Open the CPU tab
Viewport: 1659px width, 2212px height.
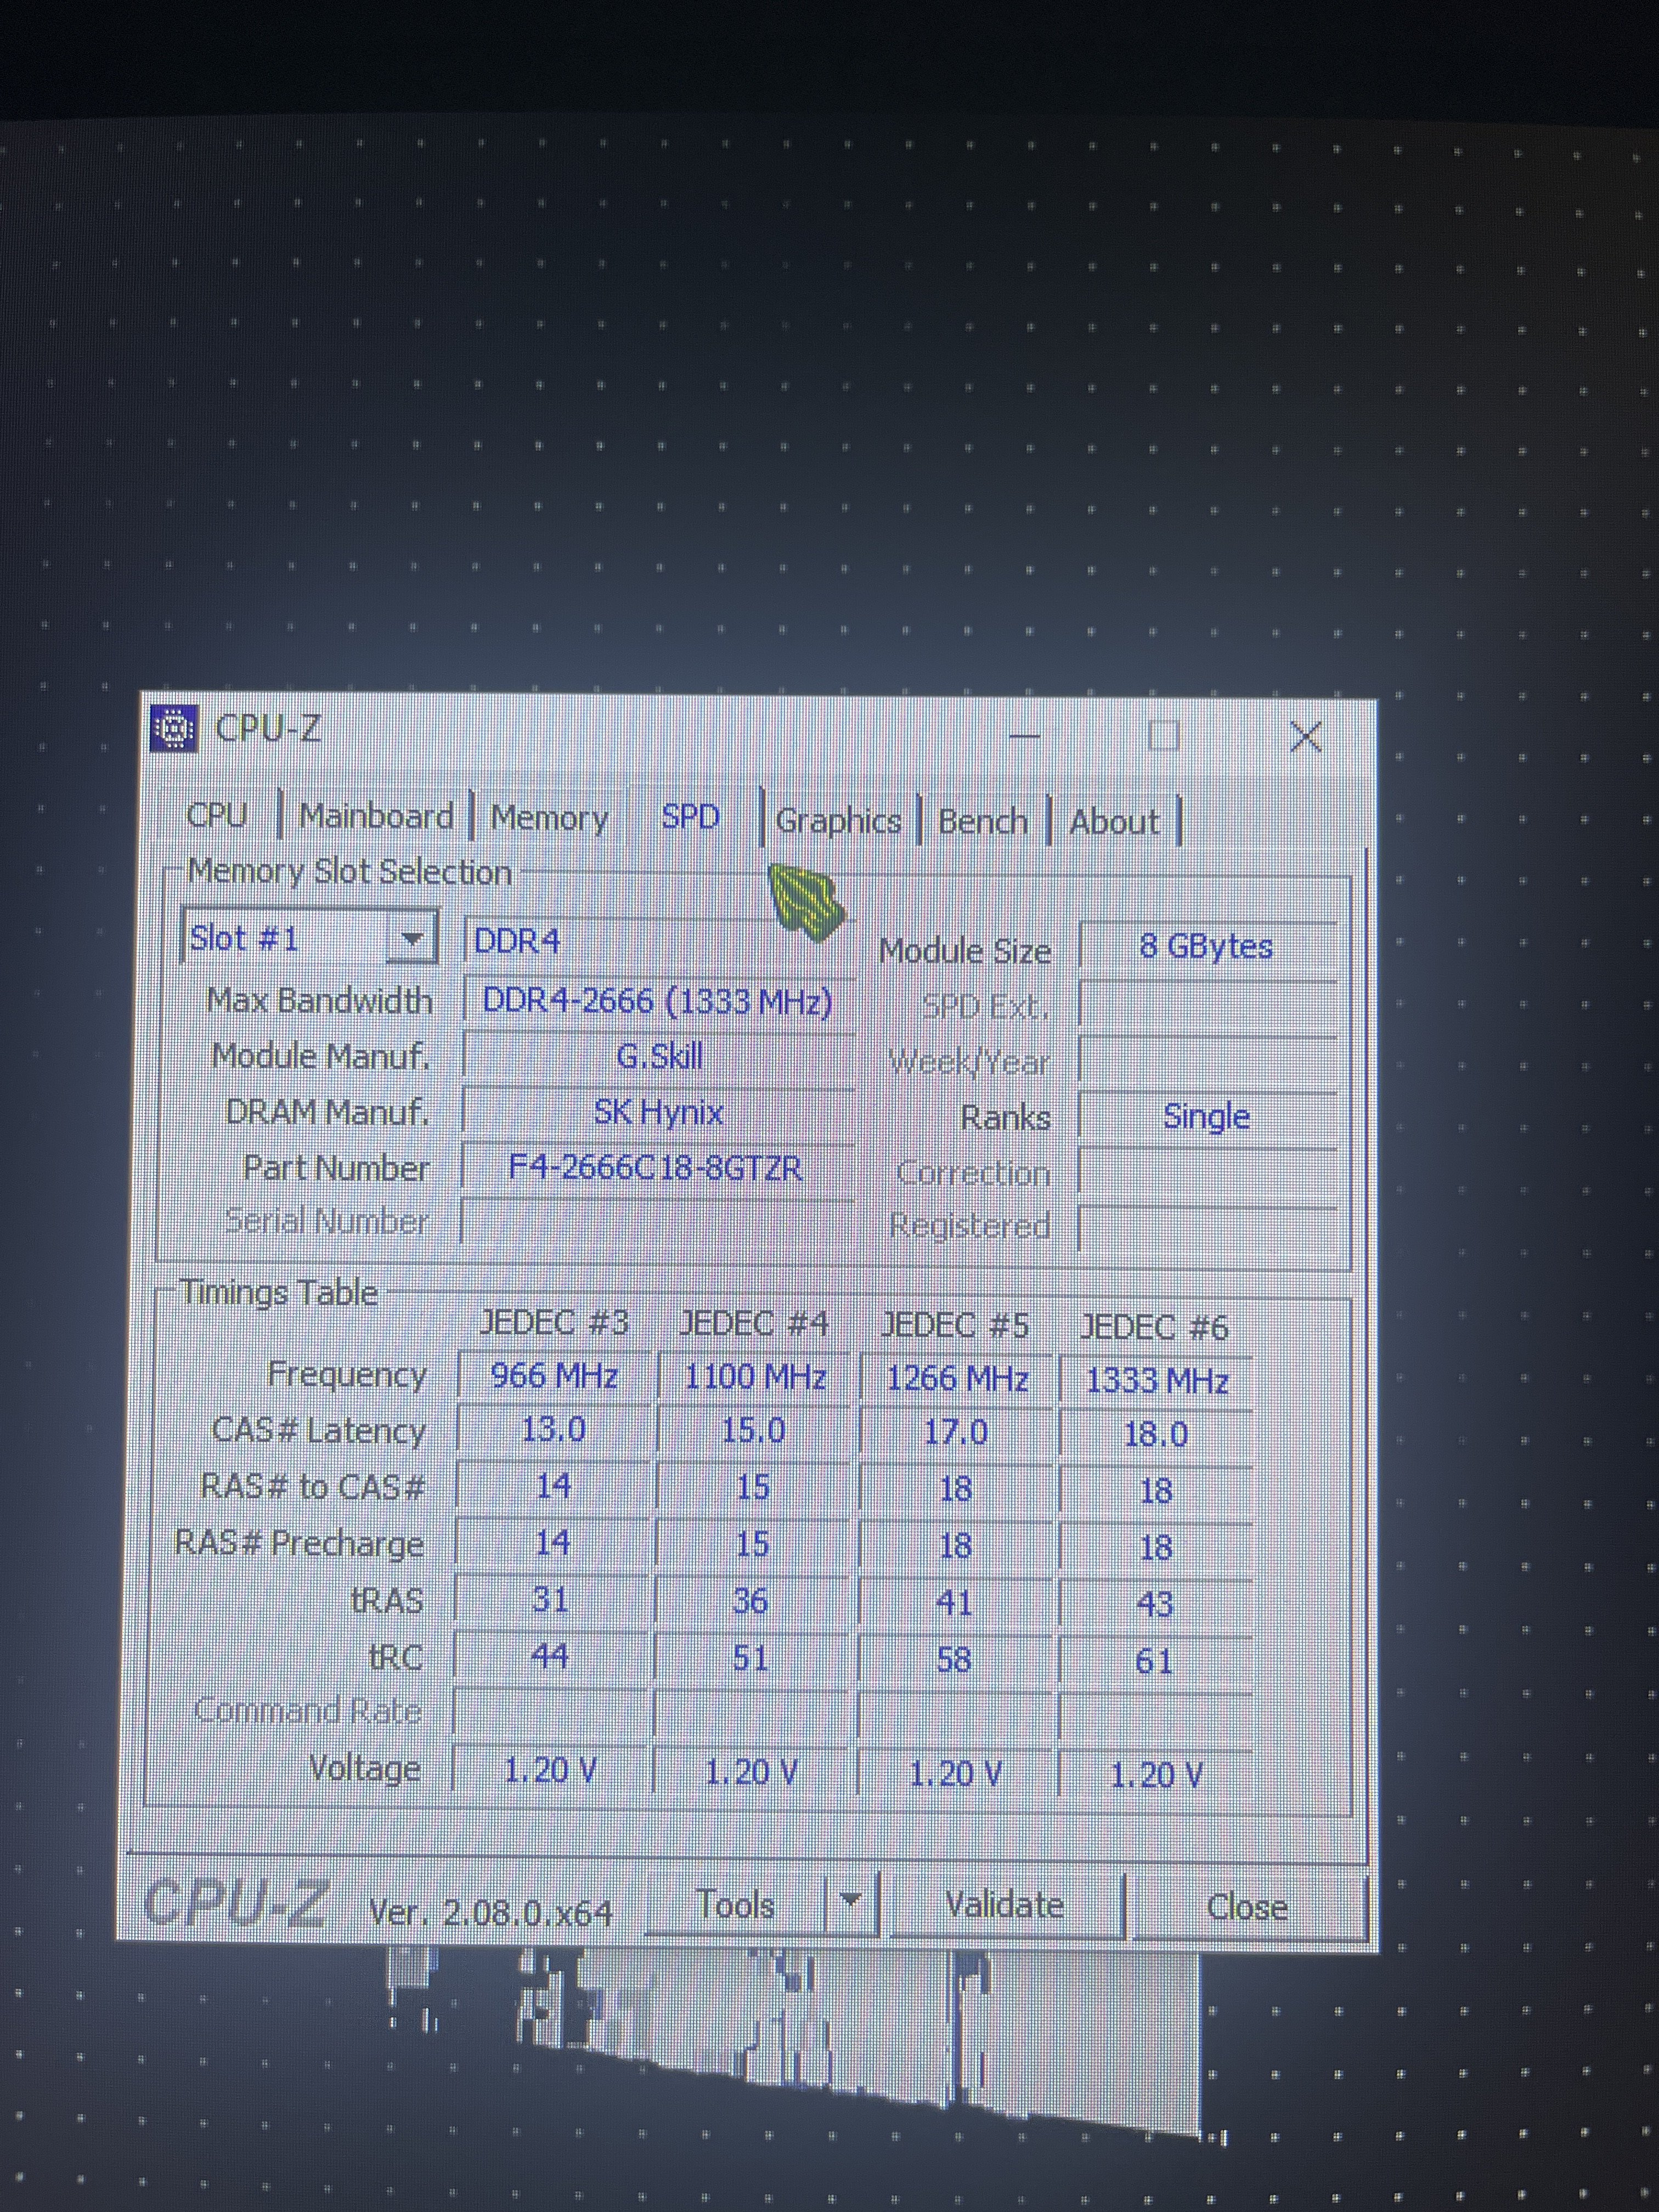[216, 815]
